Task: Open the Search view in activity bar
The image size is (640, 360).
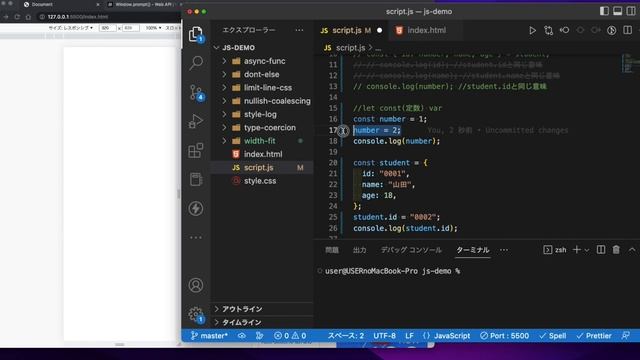Action: point(196,63)
